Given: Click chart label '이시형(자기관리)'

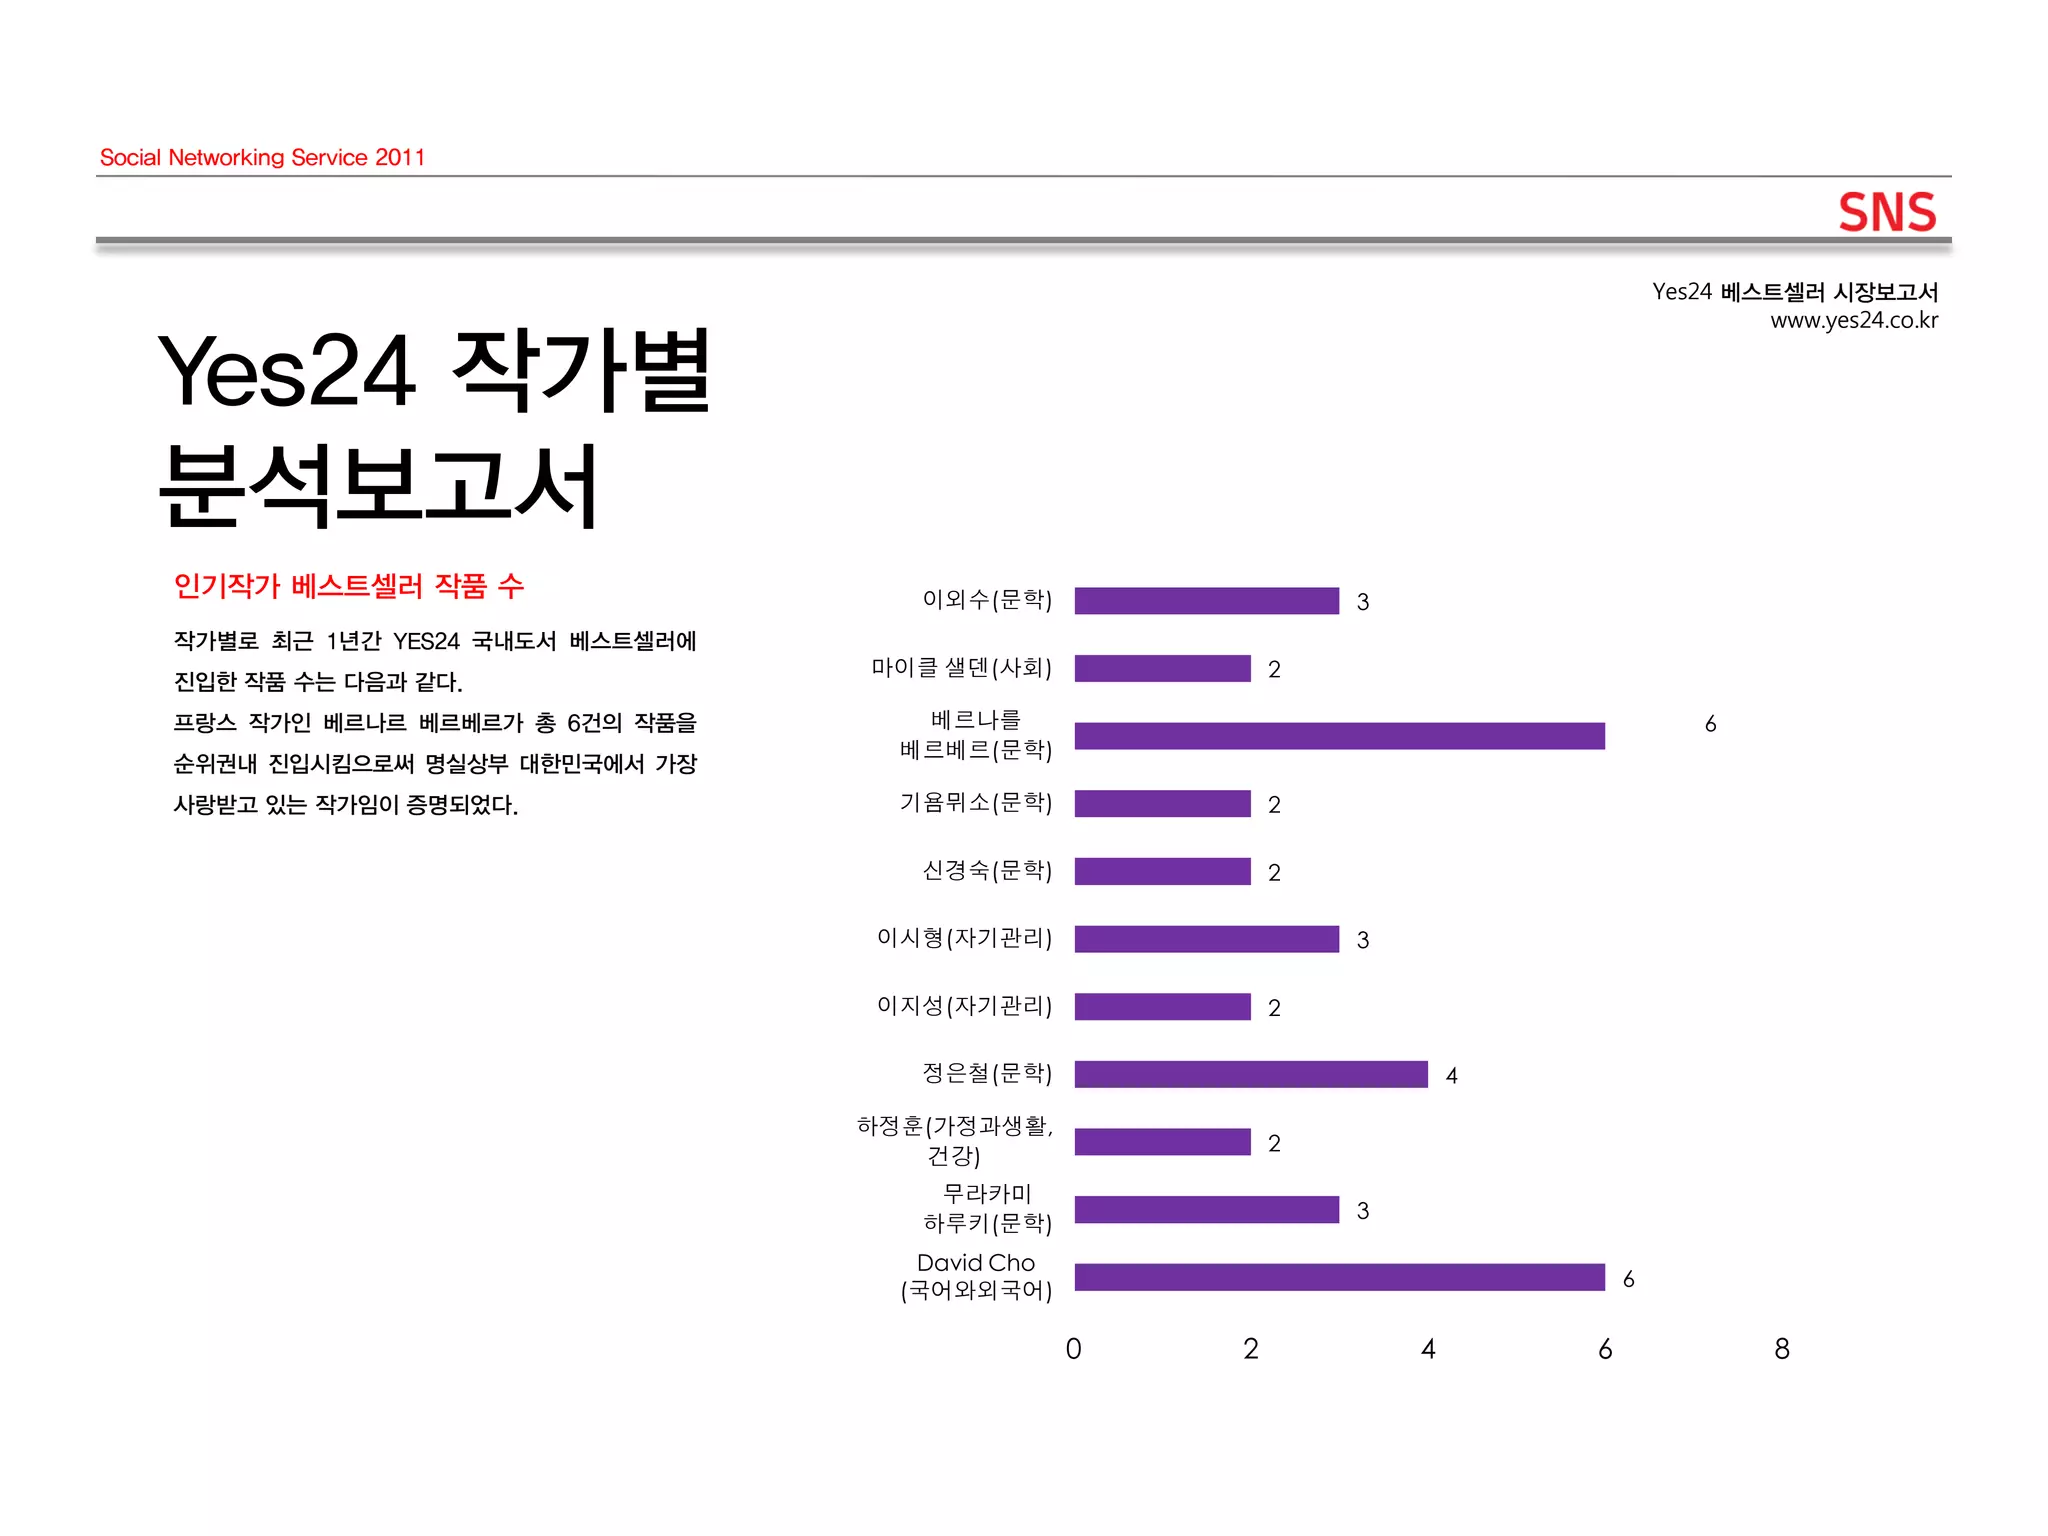Looking at the screenshot, I should click(x=964, y=938).
